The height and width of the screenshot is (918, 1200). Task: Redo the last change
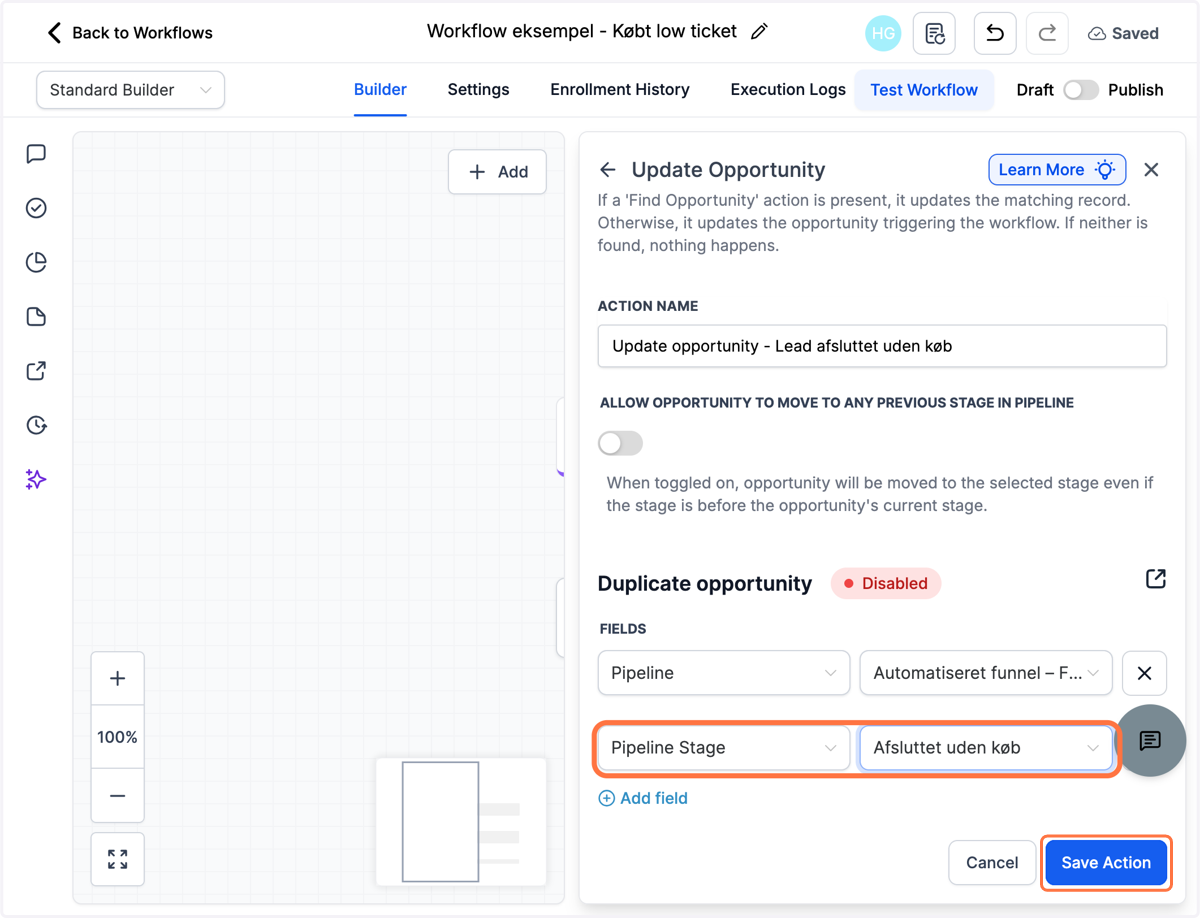click(x=1047, y=33)
